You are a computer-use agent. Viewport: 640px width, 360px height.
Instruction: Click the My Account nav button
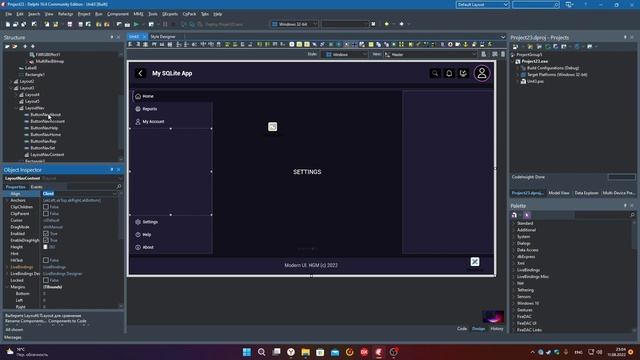pos(171,122)
